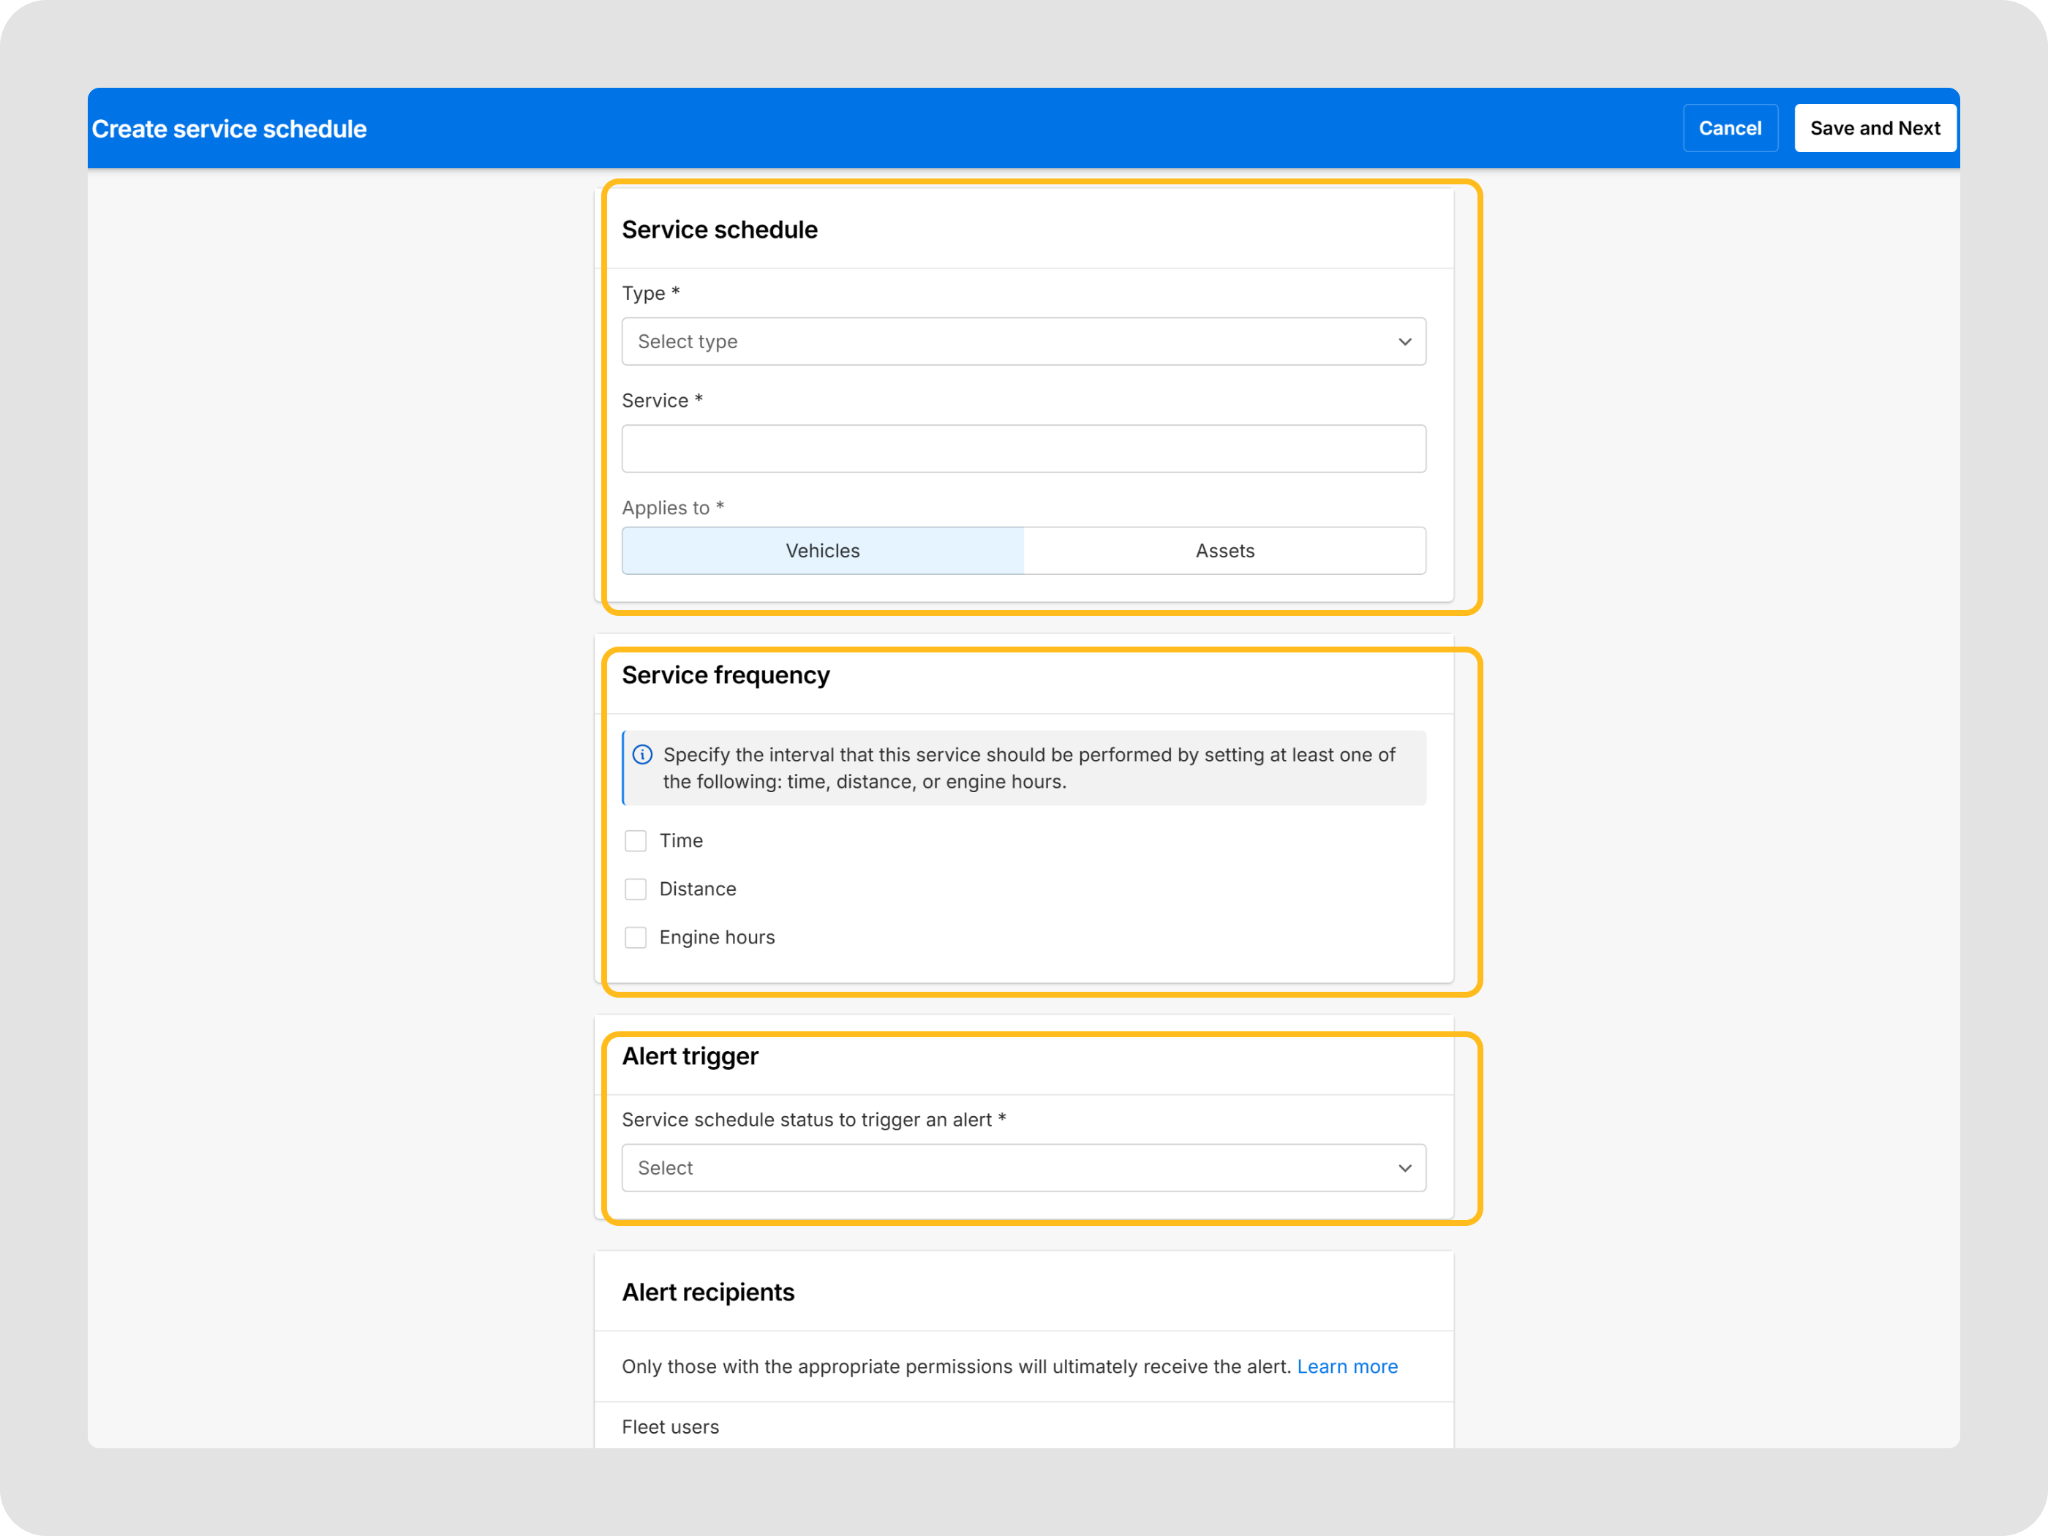Click the Cancel button
The image size is (2048, 1536).
[x=1730, y=128]
